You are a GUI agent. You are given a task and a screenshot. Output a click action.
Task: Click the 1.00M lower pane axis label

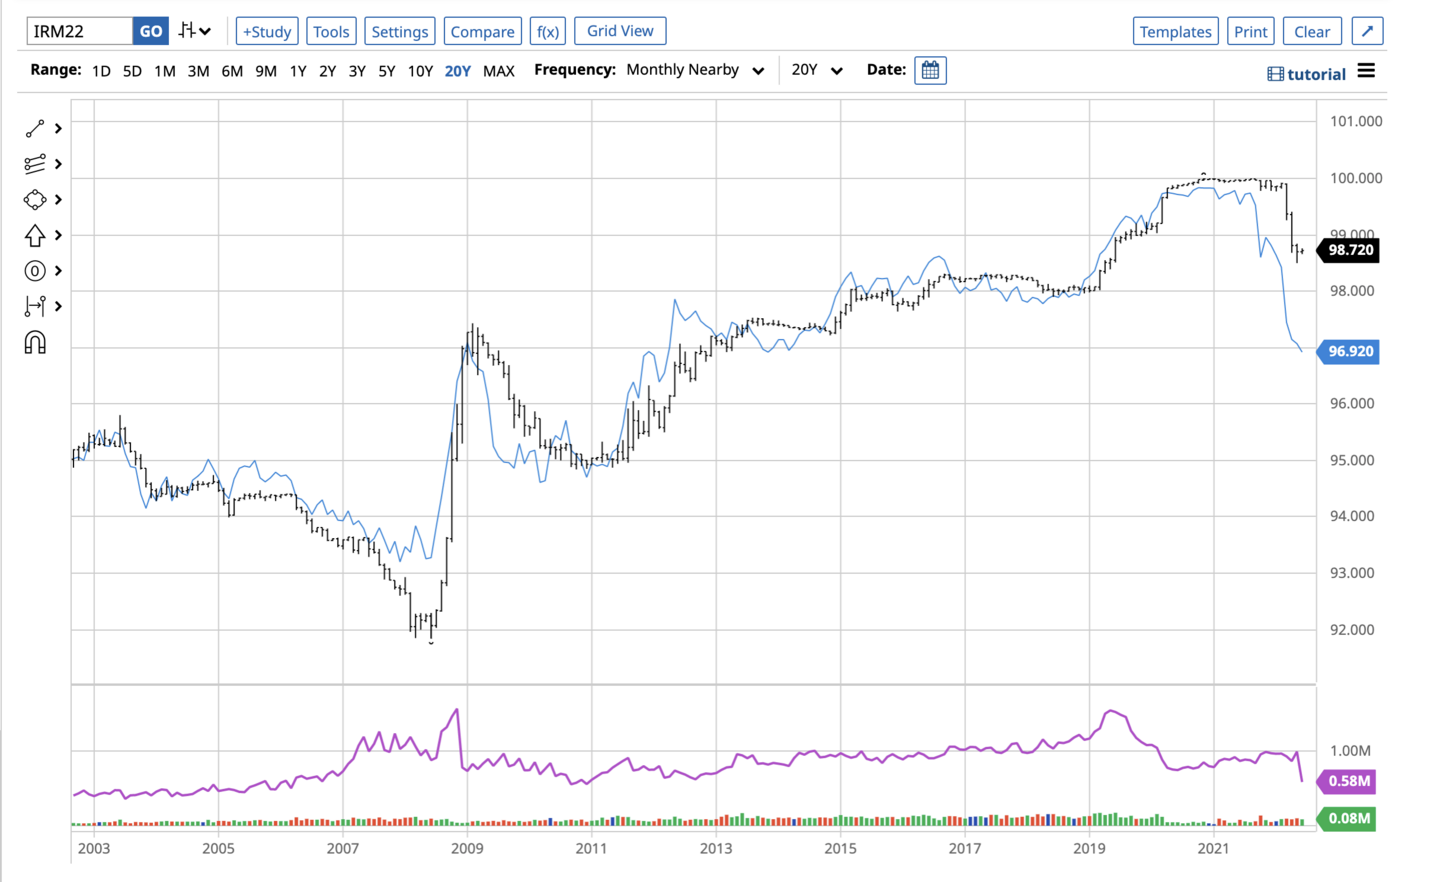(x=1350, y=750)
